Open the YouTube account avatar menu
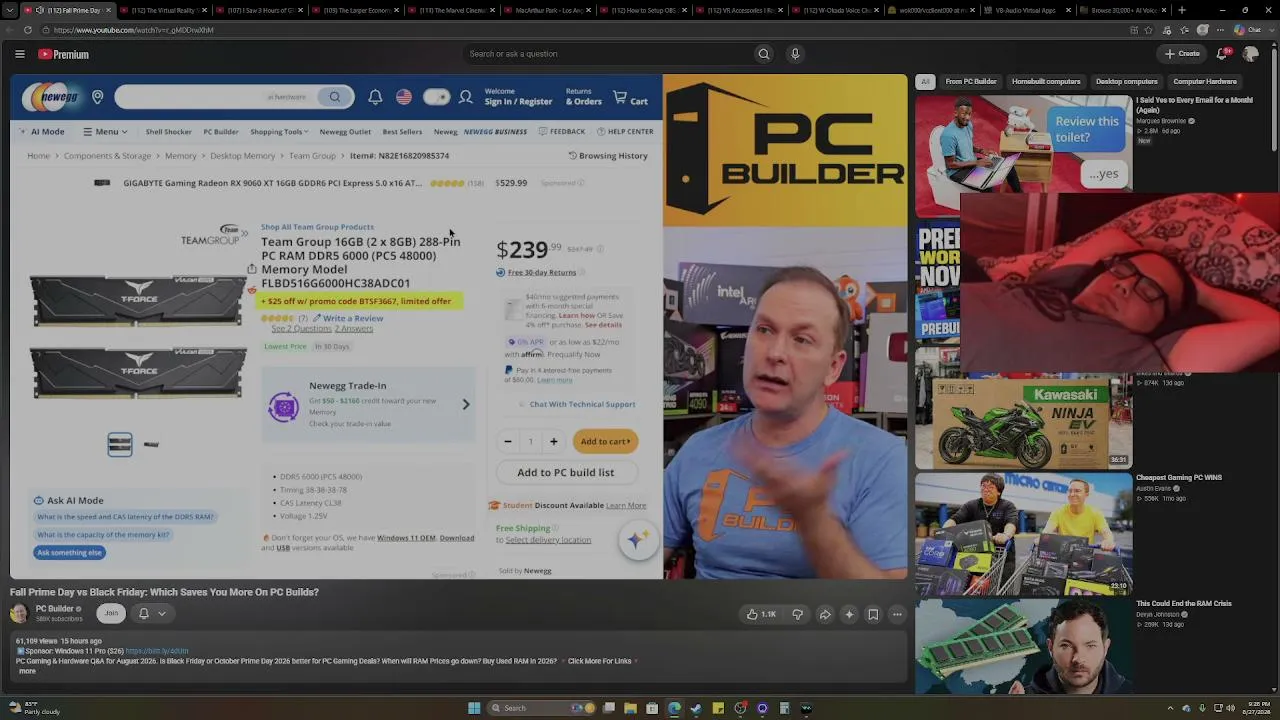The width and height of the screenshot is (1280, 720). pos(1251,54)
